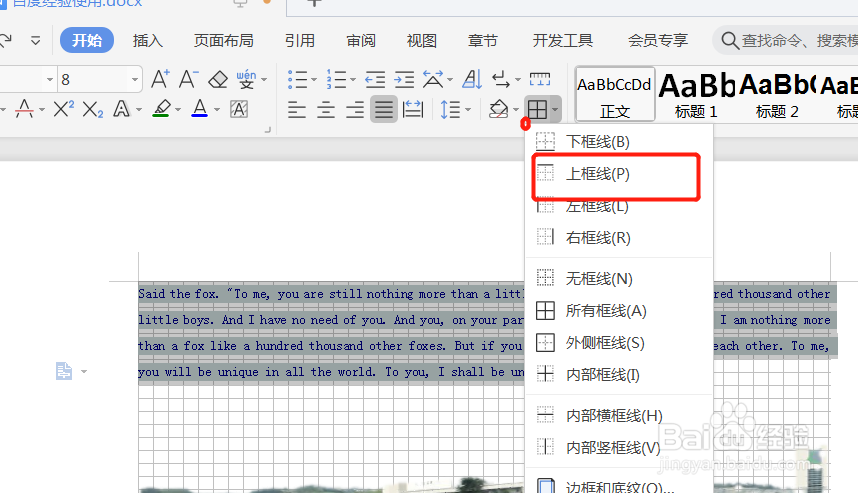Image resolution: width=858 pixels, height=493 pixels.
Task: Select 外侧框线(S) border option
Action: click(x=618, y=343)
